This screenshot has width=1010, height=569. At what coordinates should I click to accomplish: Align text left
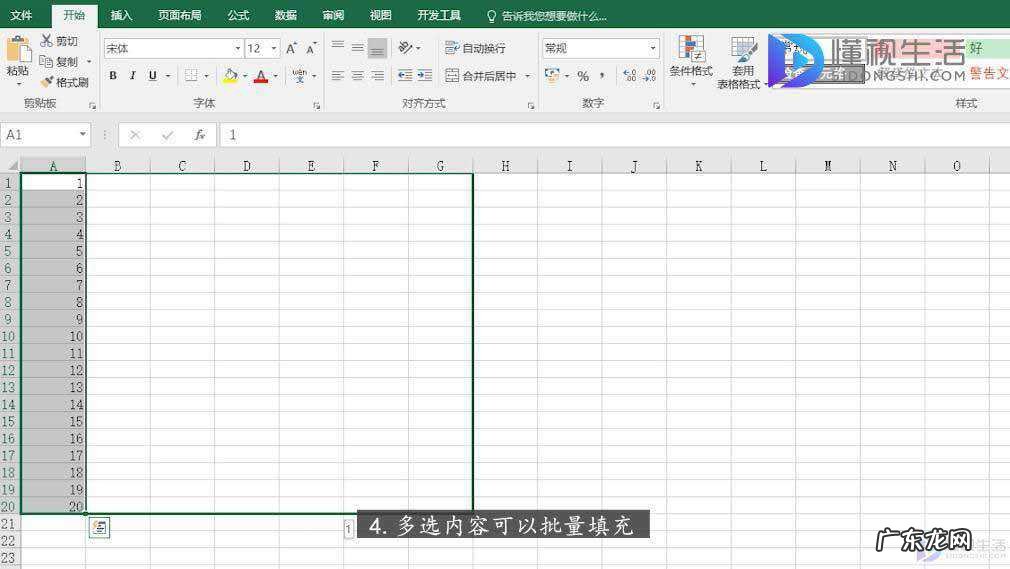(x=338, y=75)
